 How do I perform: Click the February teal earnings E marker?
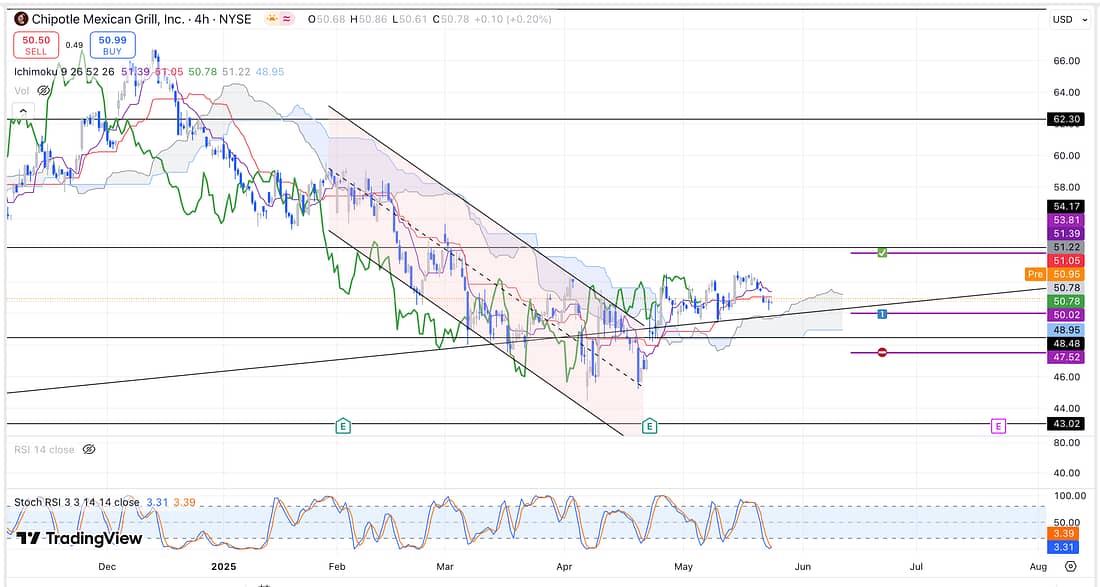(342, 426)
